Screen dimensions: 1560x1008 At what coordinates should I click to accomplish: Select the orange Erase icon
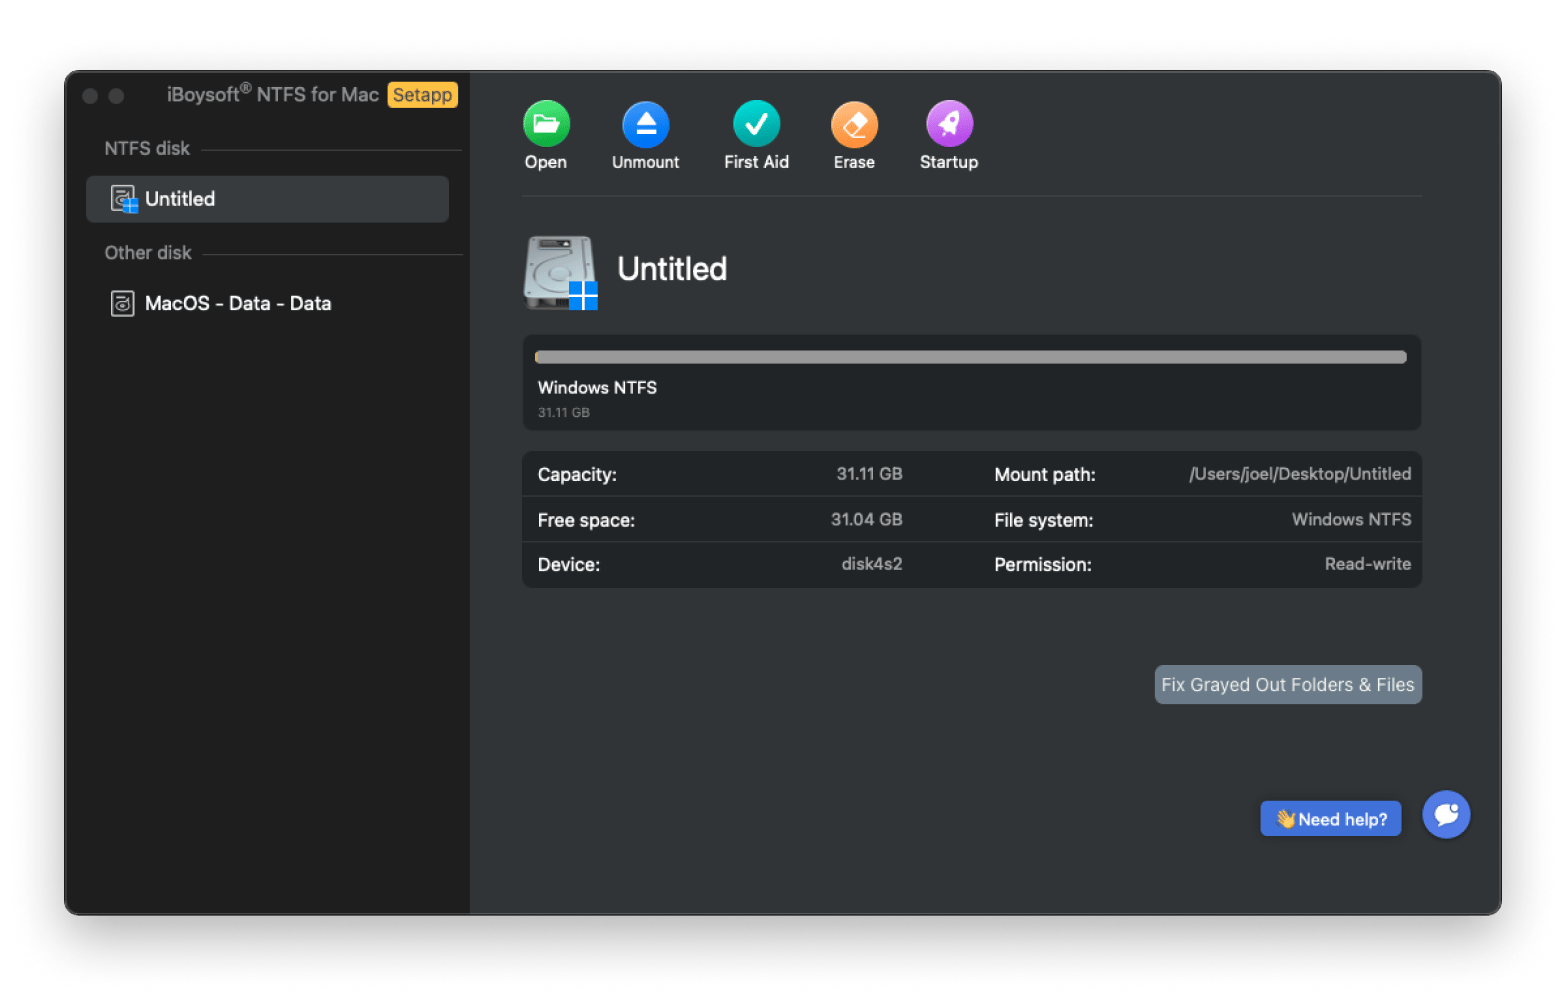tap(854, 124)
